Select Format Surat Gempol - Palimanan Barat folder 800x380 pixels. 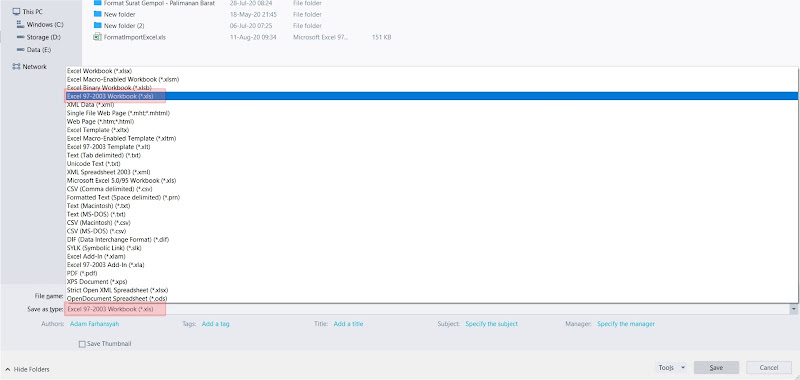(159, 3)
